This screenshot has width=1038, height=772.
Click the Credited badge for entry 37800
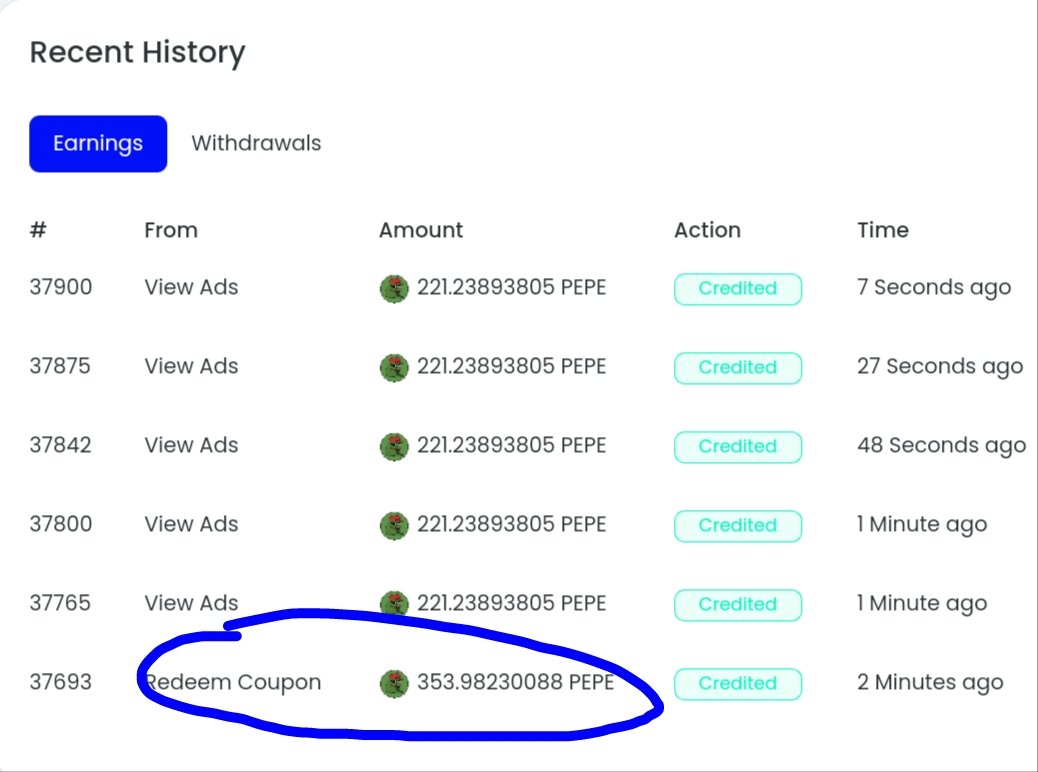coord(737,525)
